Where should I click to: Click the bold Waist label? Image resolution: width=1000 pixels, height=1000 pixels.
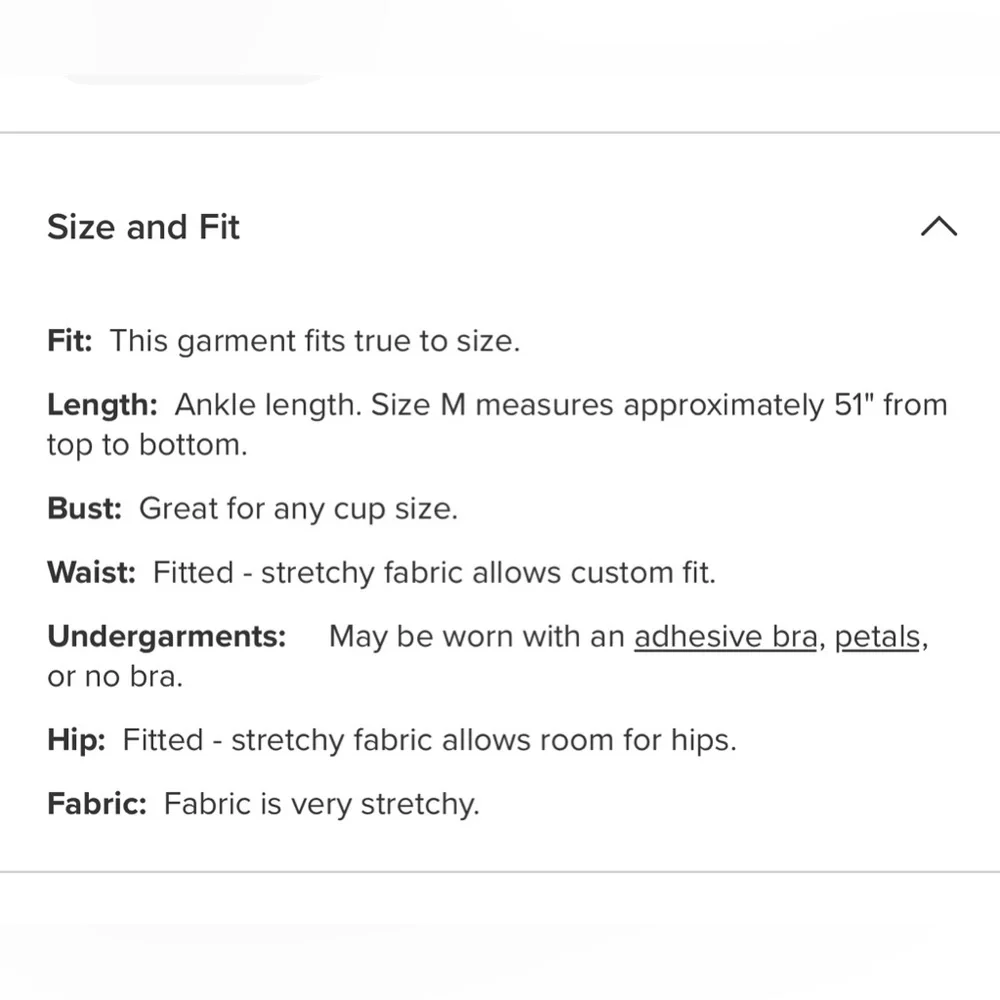90,573
